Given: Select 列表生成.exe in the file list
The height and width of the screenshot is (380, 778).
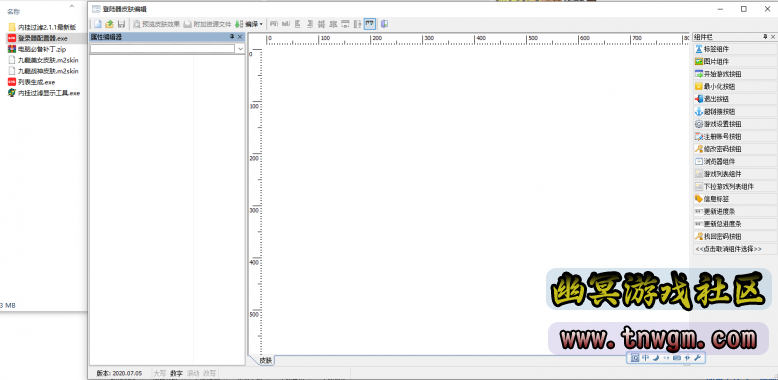Looking at the screenshot, I should (36, 82).
